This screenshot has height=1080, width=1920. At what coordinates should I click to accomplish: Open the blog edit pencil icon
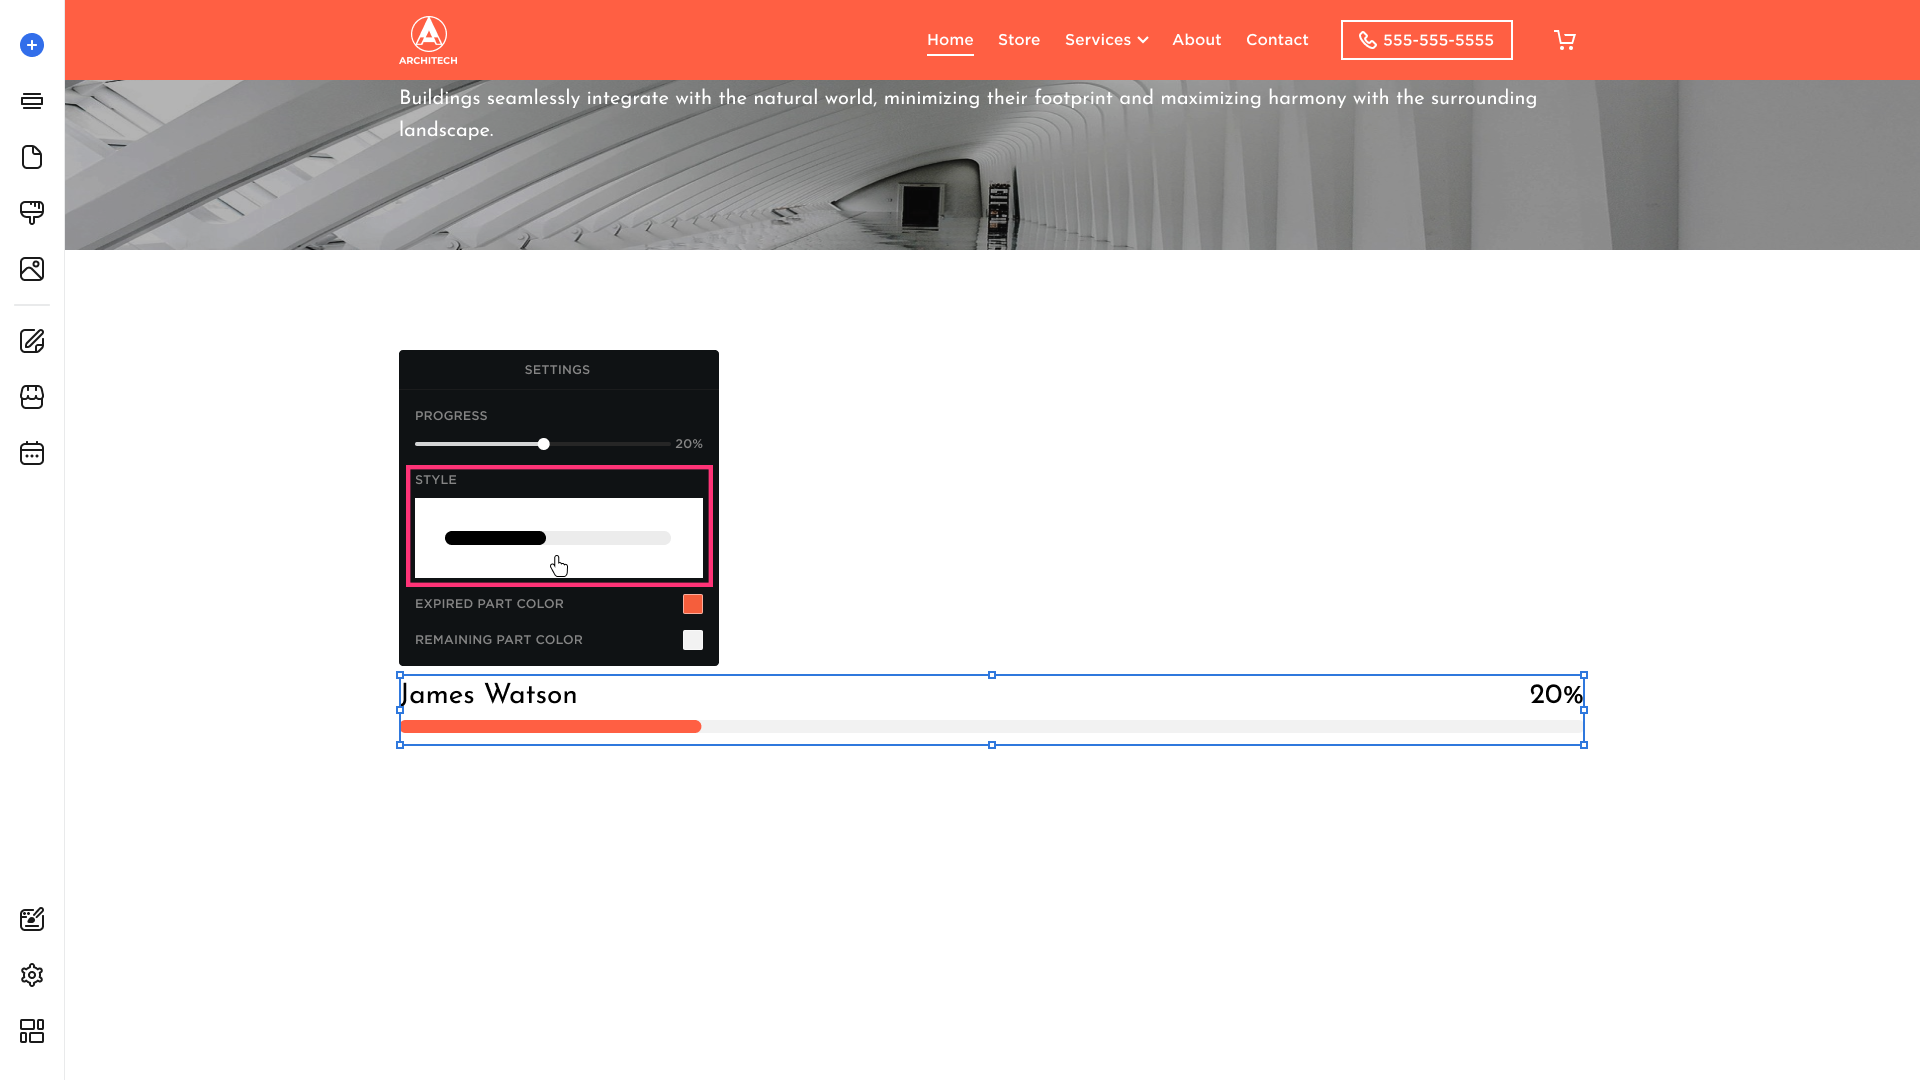tap(32, 341)
